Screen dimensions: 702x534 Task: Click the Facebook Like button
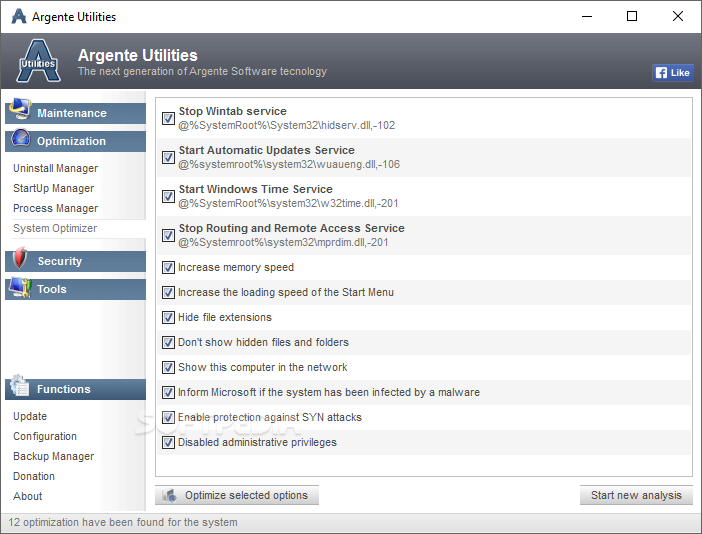click(x=673, y=73)
